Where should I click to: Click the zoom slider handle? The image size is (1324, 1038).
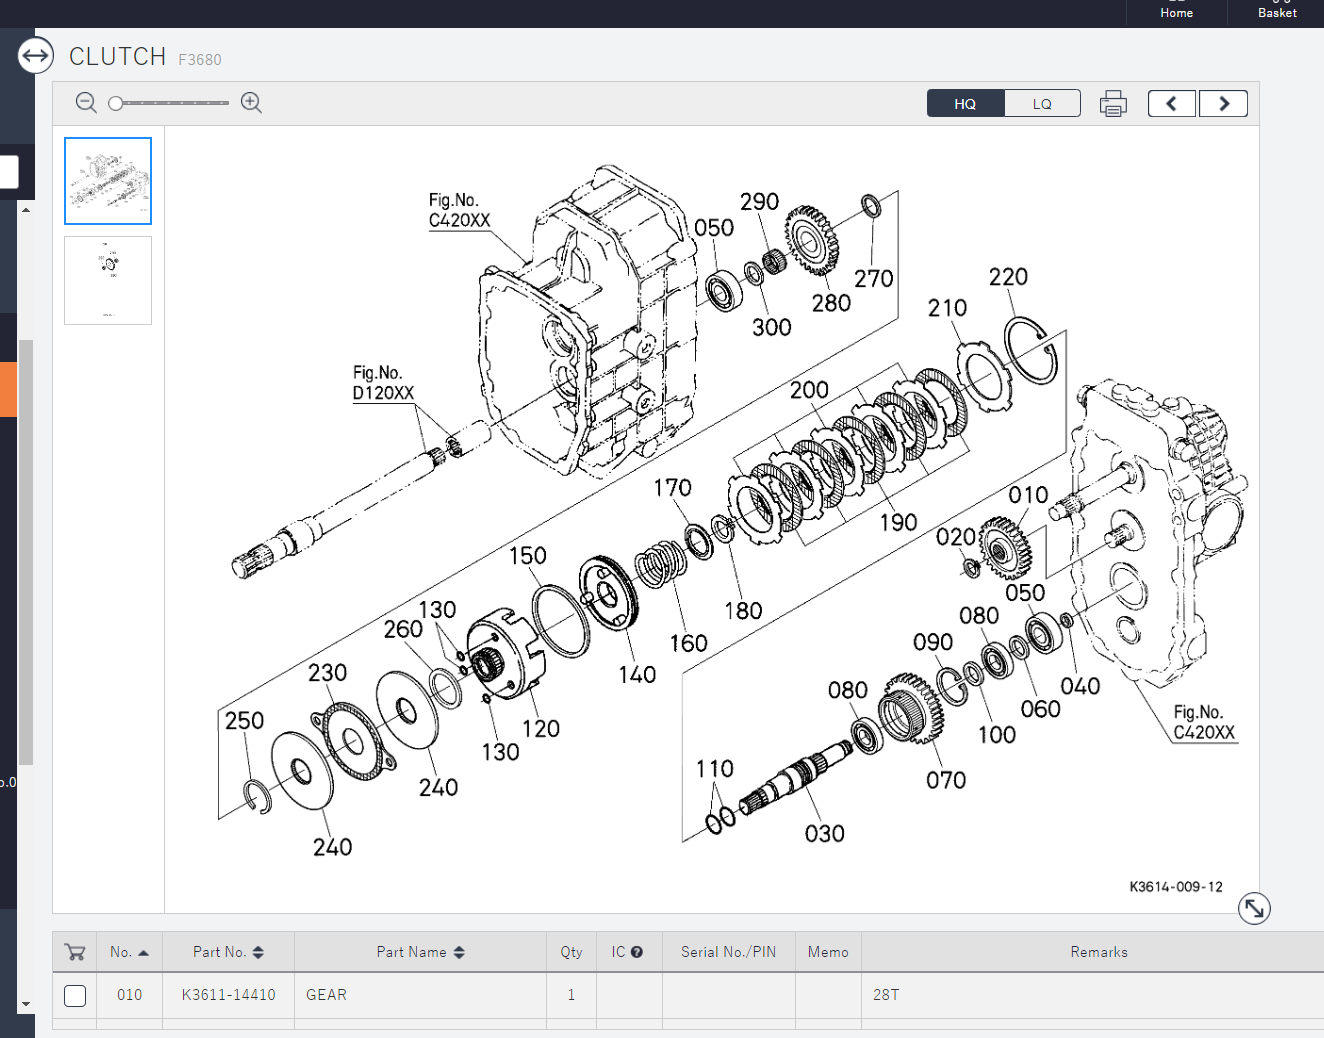(x=116, y=103)
